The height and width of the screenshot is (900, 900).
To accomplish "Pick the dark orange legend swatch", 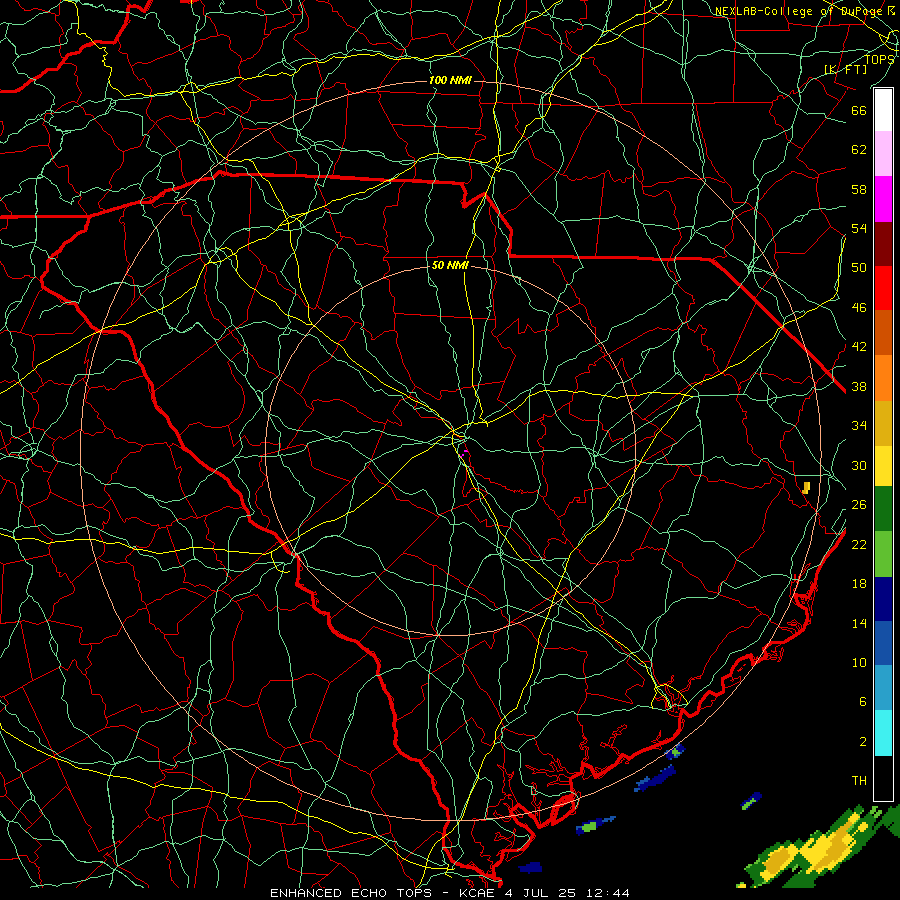I will tap(883, 332).
